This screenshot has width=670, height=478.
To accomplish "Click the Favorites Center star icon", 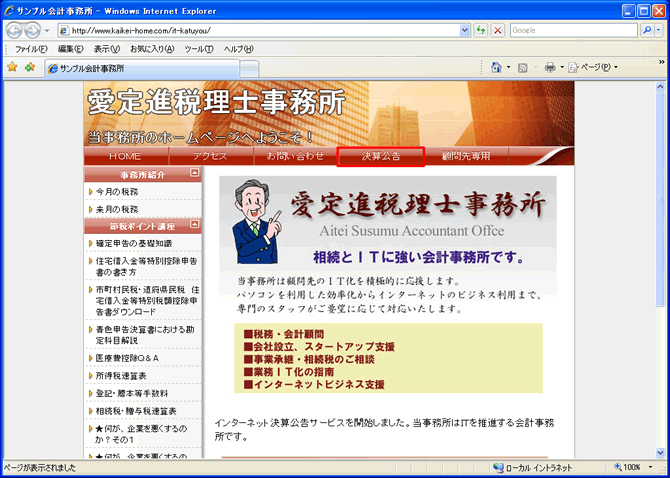I will (12, 67).
